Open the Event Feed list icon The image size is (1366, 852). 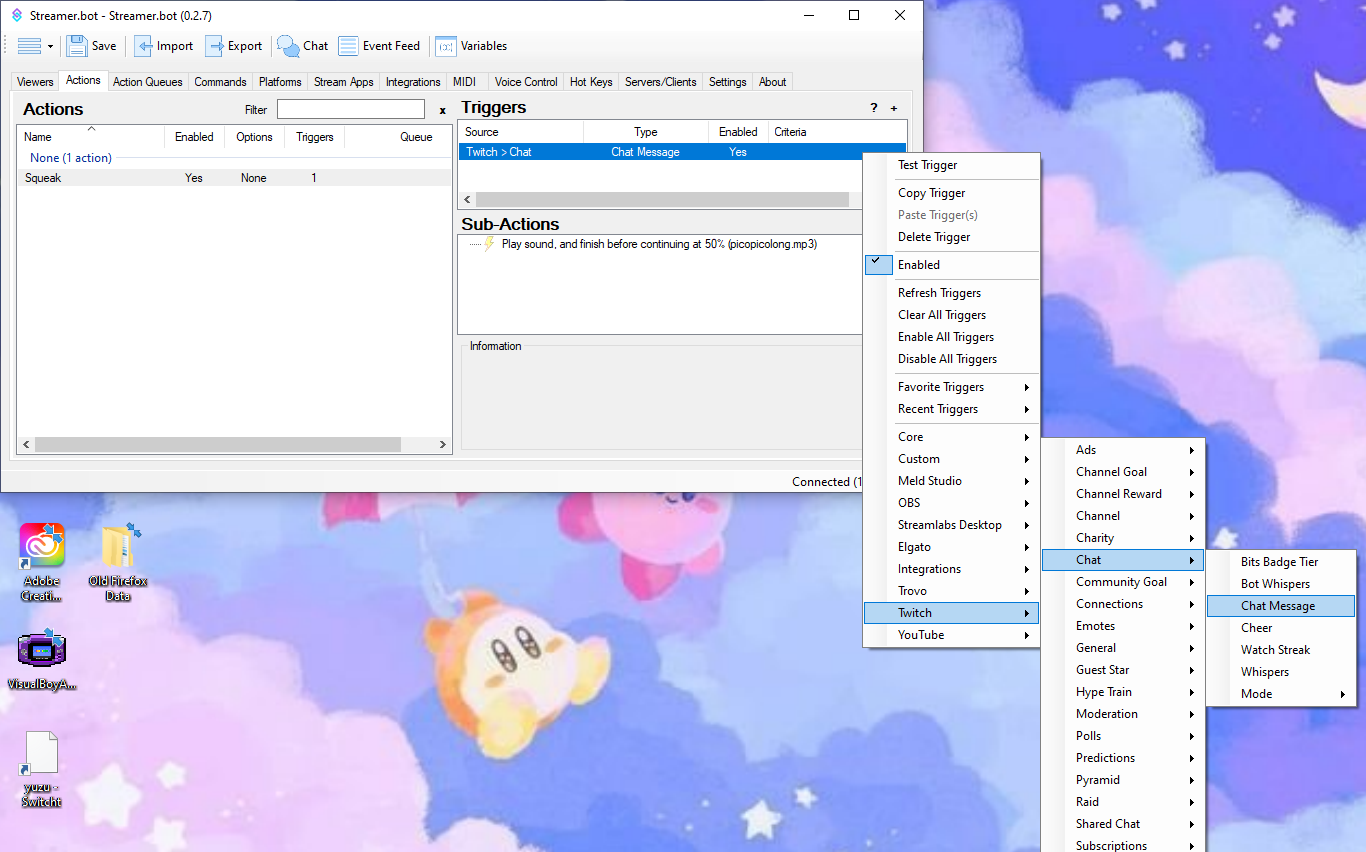point(348,46)
